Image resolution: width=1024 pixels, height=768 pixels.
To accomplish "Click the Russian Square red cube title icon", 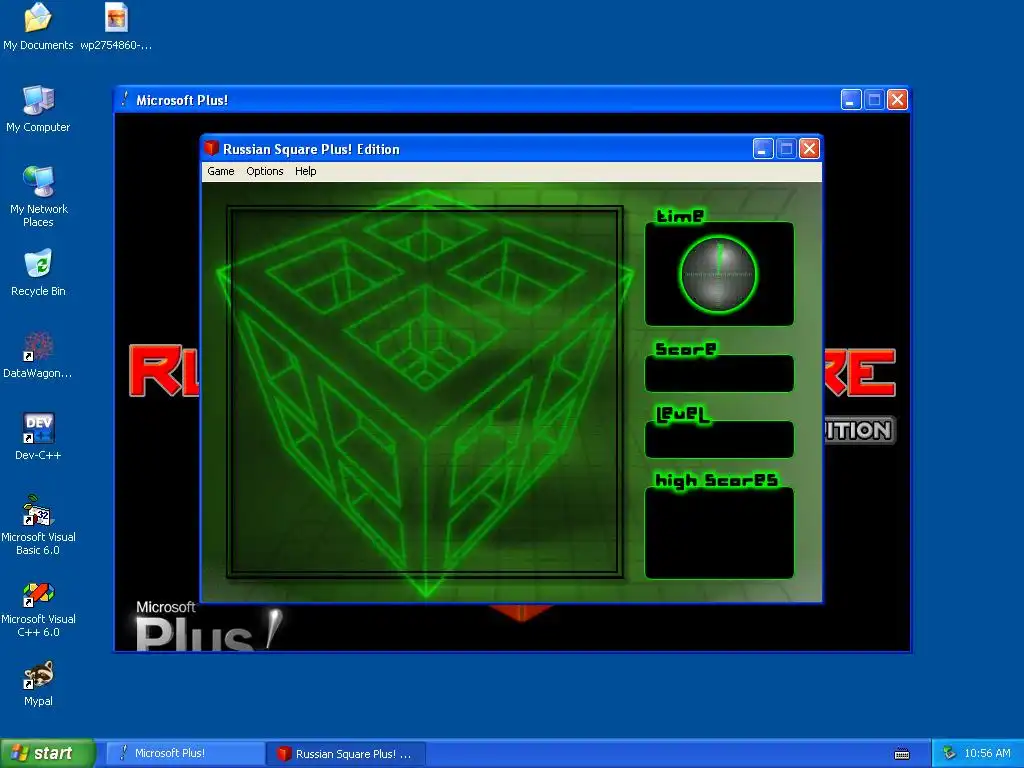I will [x=211, y=148].
